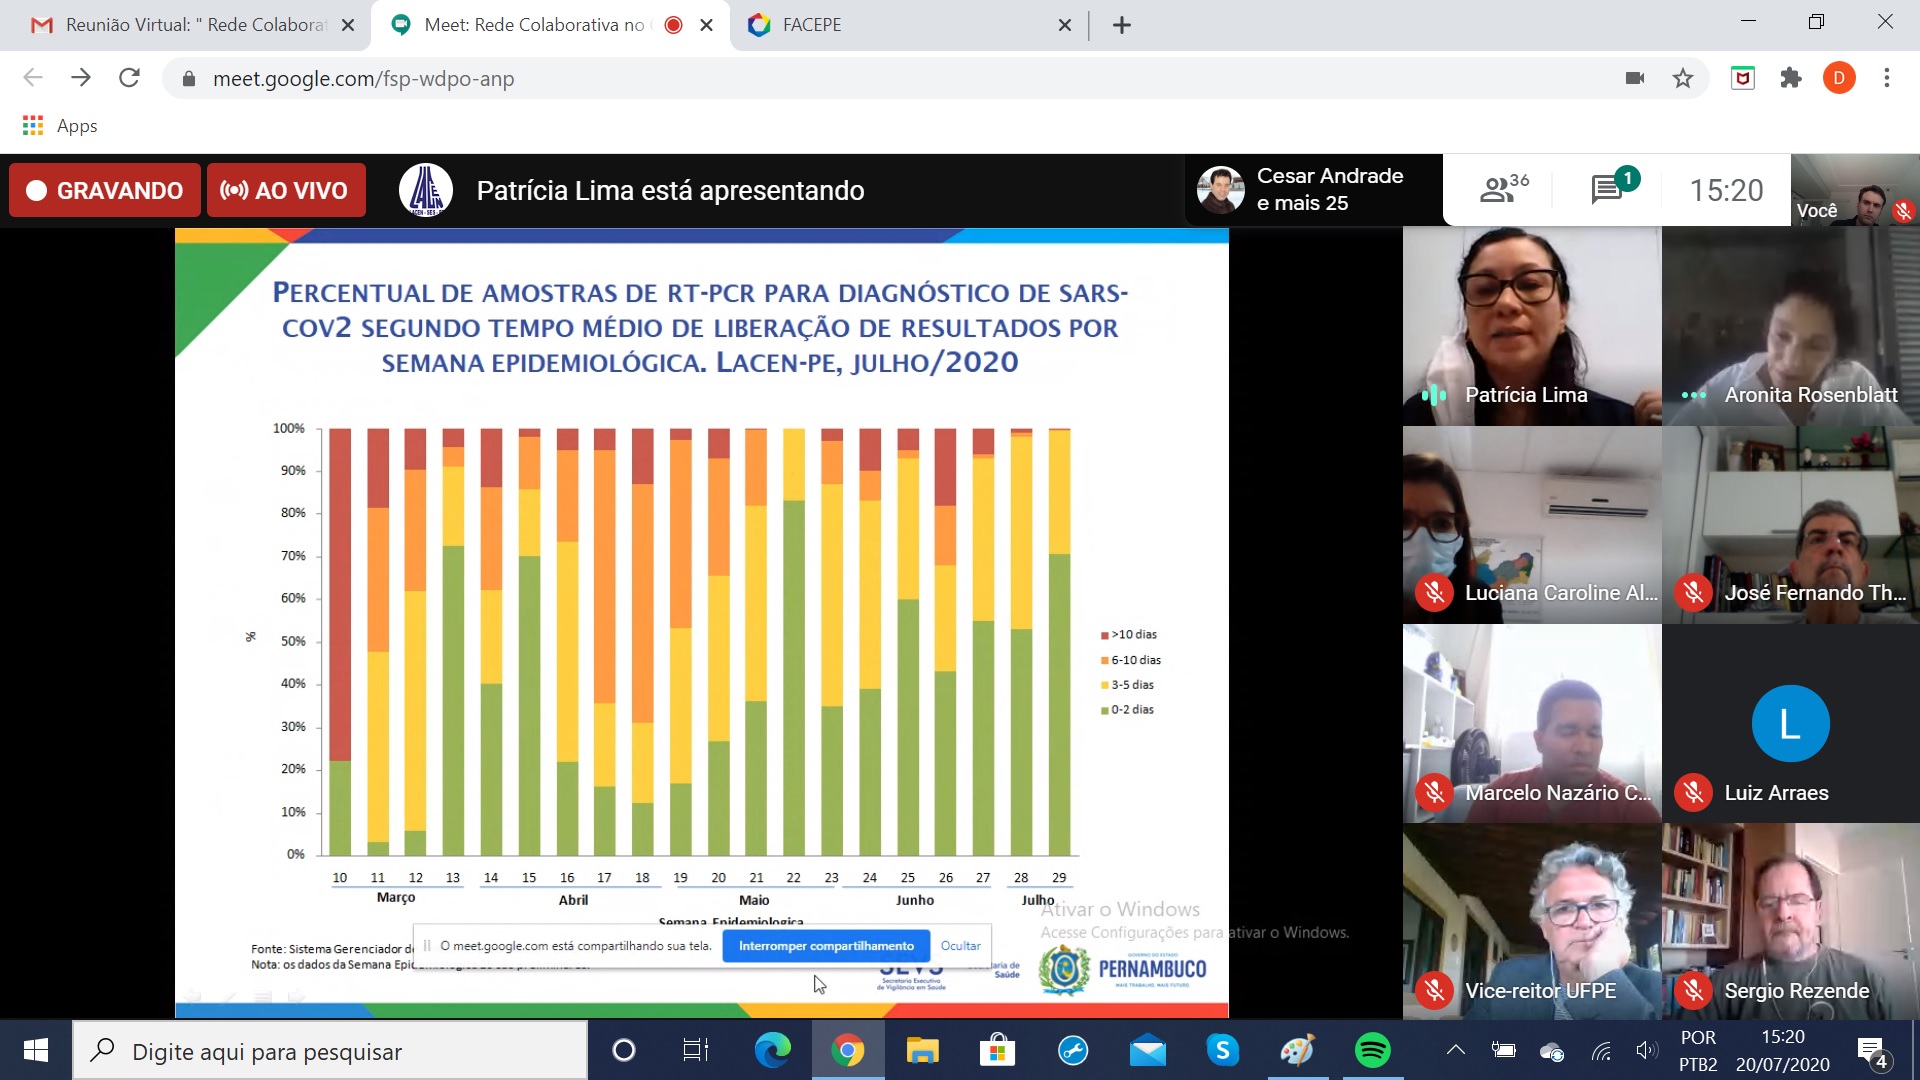
Task: Open File Explorer from taskbar
Action: point(922,1051)
